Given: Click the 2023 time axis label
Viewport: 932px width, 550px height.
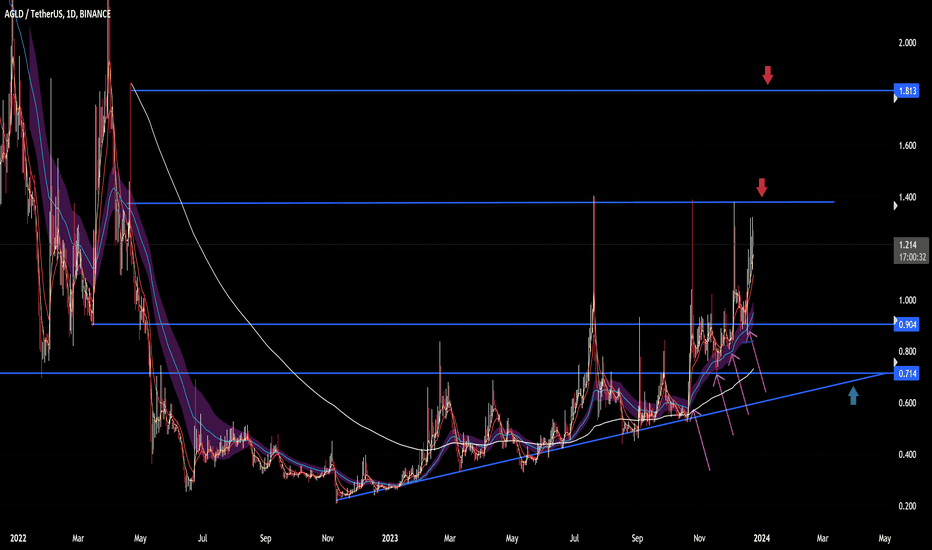Looking at the screenshot, I should point(390,538).
